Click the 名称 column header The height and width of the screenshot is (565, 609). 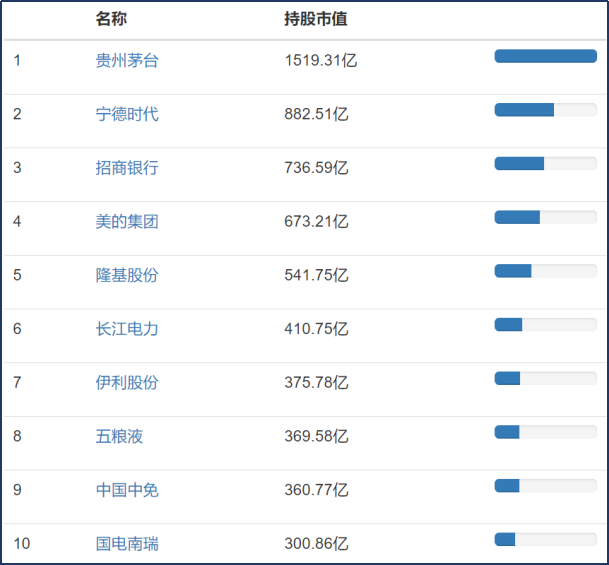[x=111, y=19]
